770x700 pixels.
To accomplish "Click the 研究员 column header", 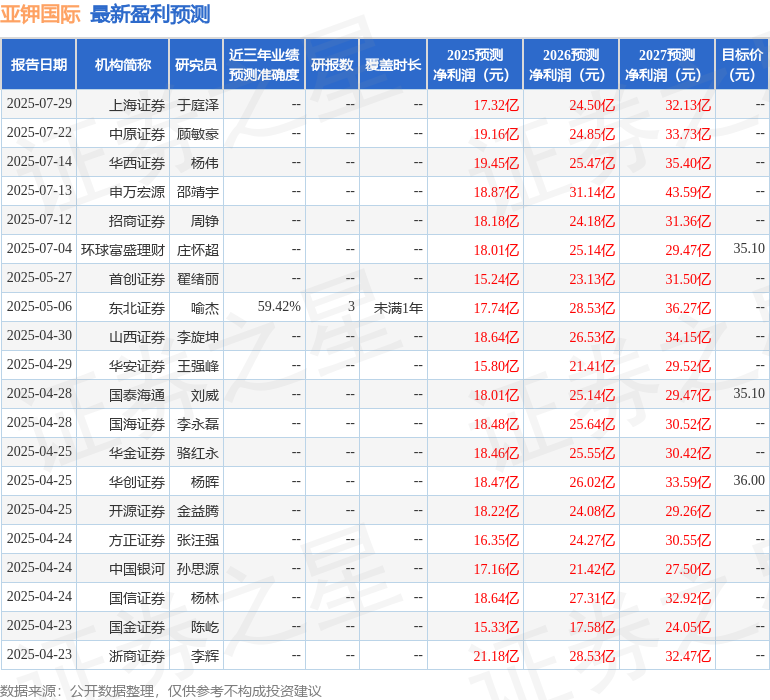I will 196,65.
